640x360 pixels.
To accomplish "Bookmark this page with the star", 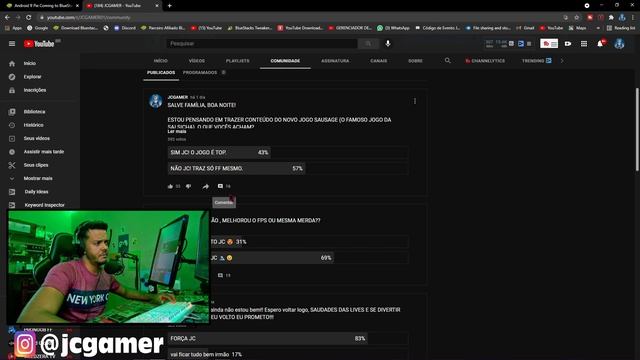I will (x=576, y=18).
